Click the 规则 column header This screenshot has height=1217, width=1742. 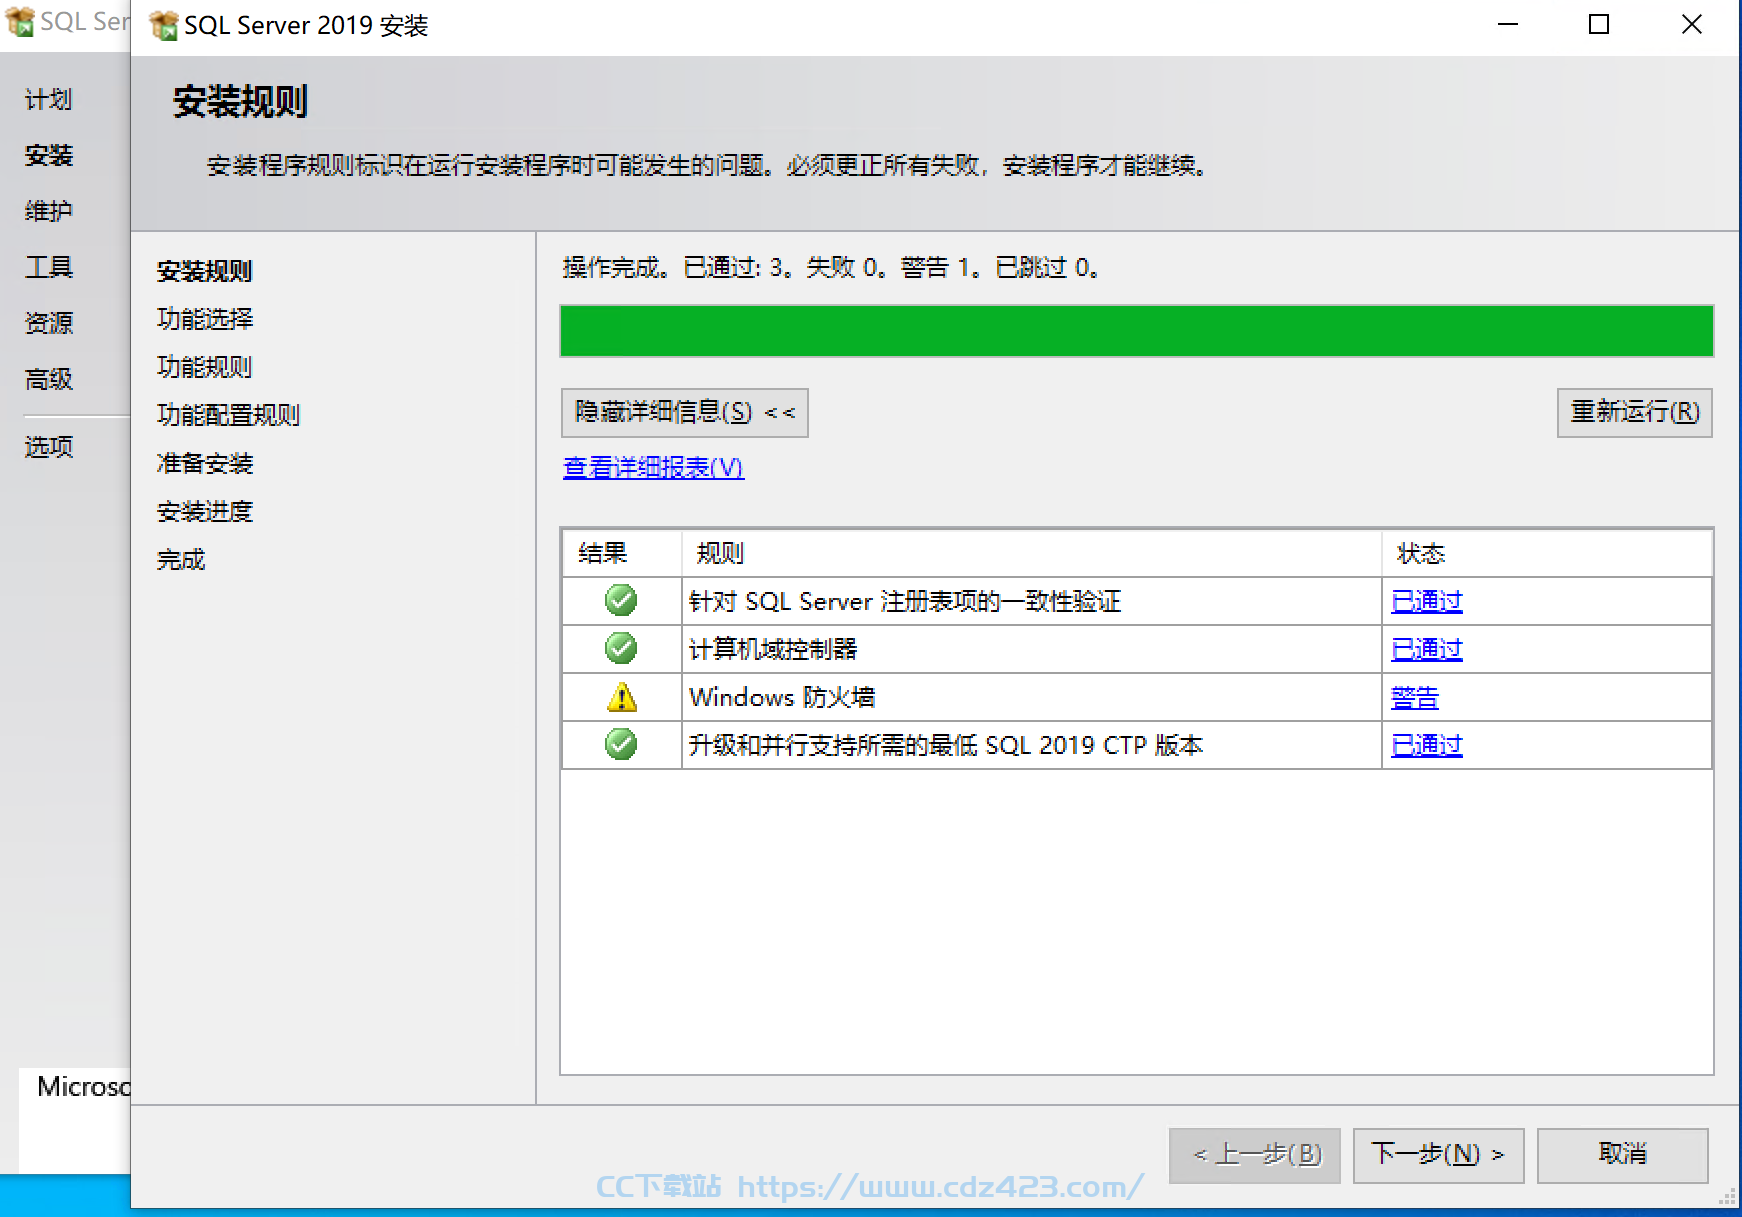tap(1032, 553)
